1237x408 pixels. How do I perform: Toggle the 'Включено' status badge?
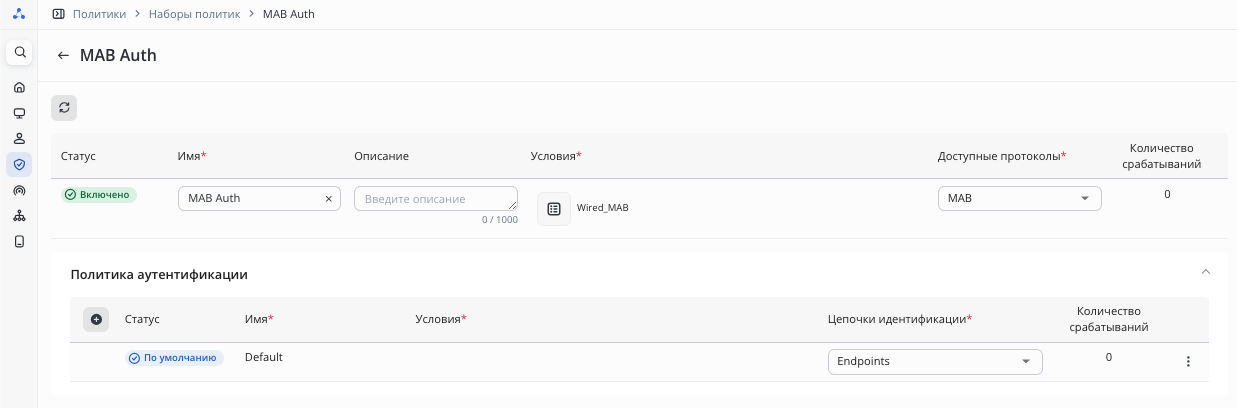click(x=99, y=195)
